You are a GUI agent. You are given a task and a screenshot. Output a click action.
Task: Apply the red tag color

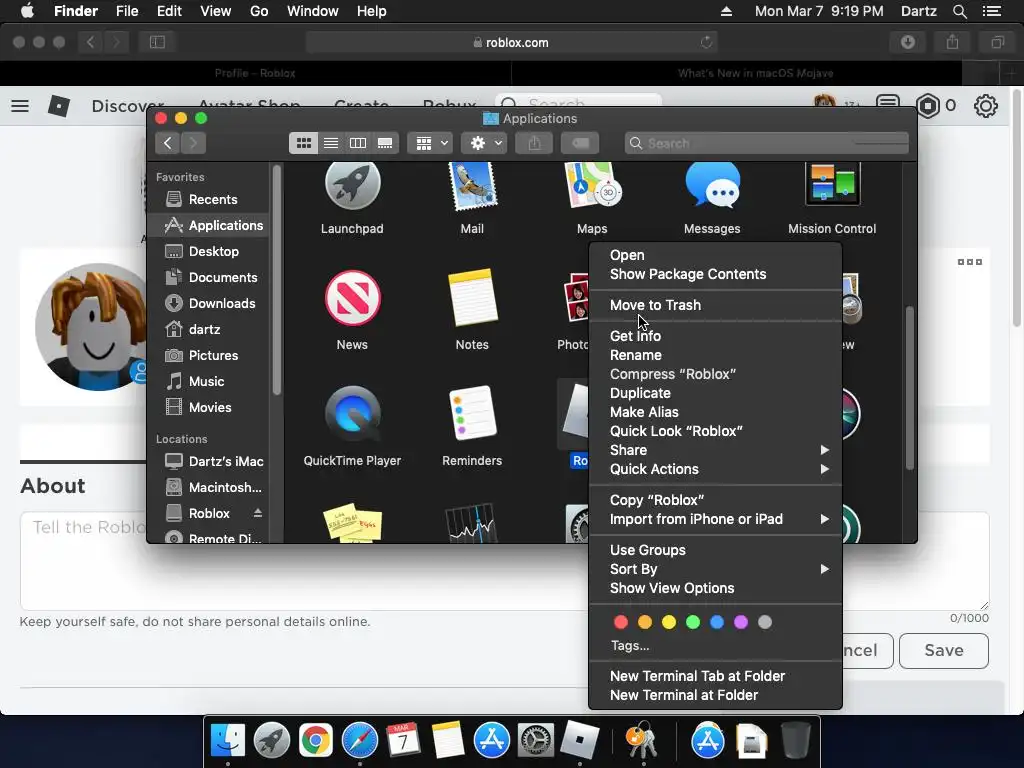click(x=621, y=622)
